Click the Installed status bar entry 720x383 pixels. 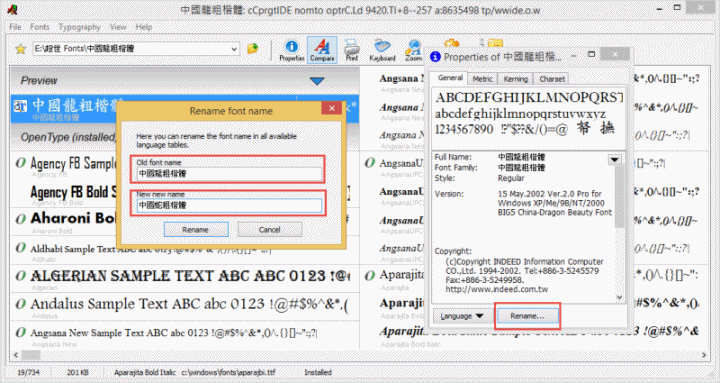pos(318,372)
